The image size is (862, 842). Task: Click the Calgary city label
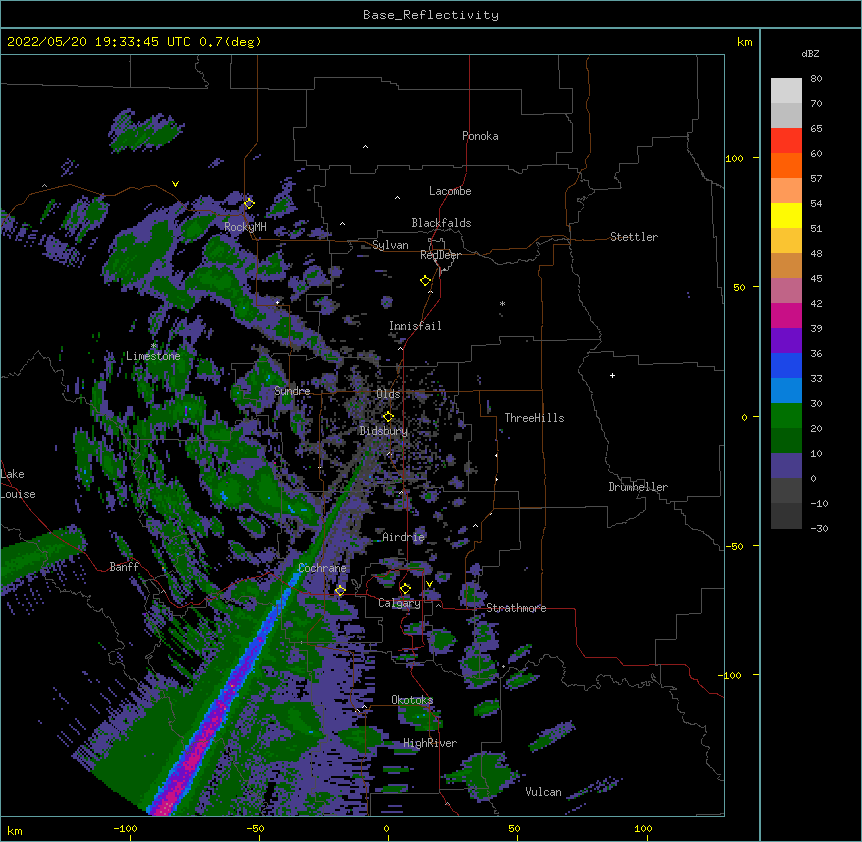(x=399, y=603)
